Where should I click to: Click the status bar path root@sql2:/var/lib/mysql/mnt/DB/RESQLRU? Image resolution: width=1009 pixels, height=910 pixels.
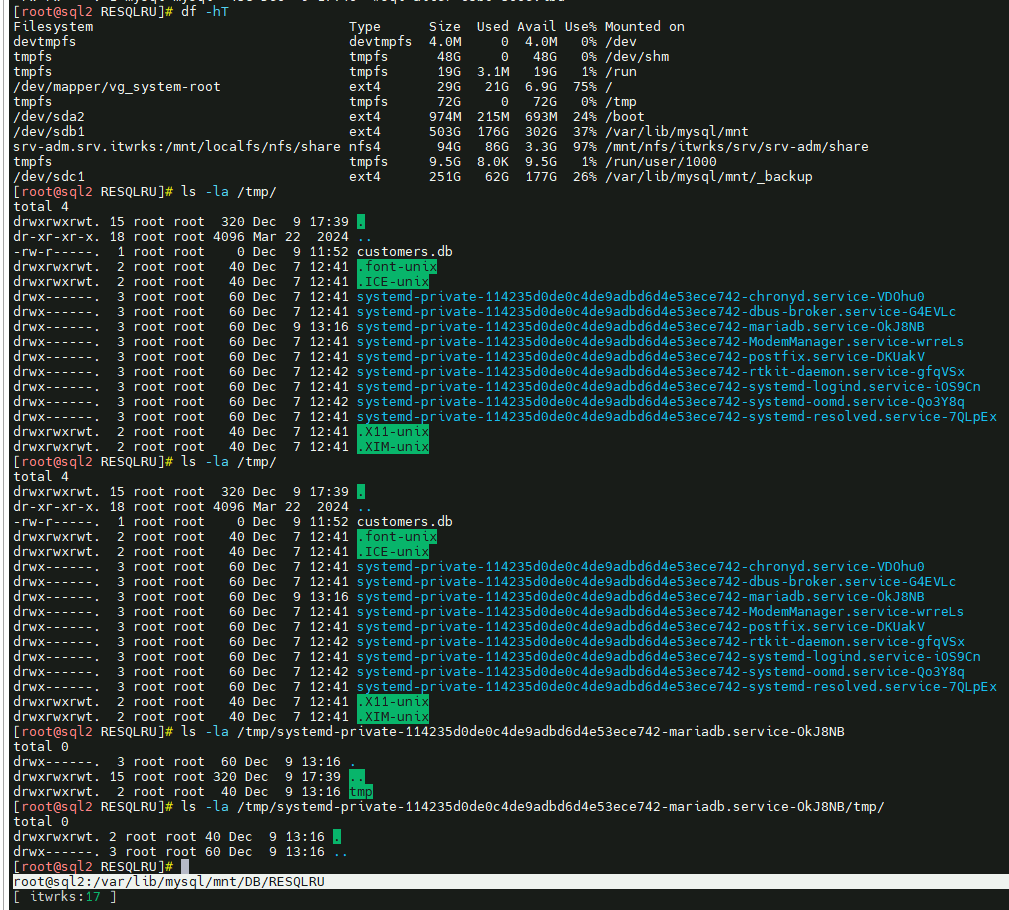(x=169, y=882)
